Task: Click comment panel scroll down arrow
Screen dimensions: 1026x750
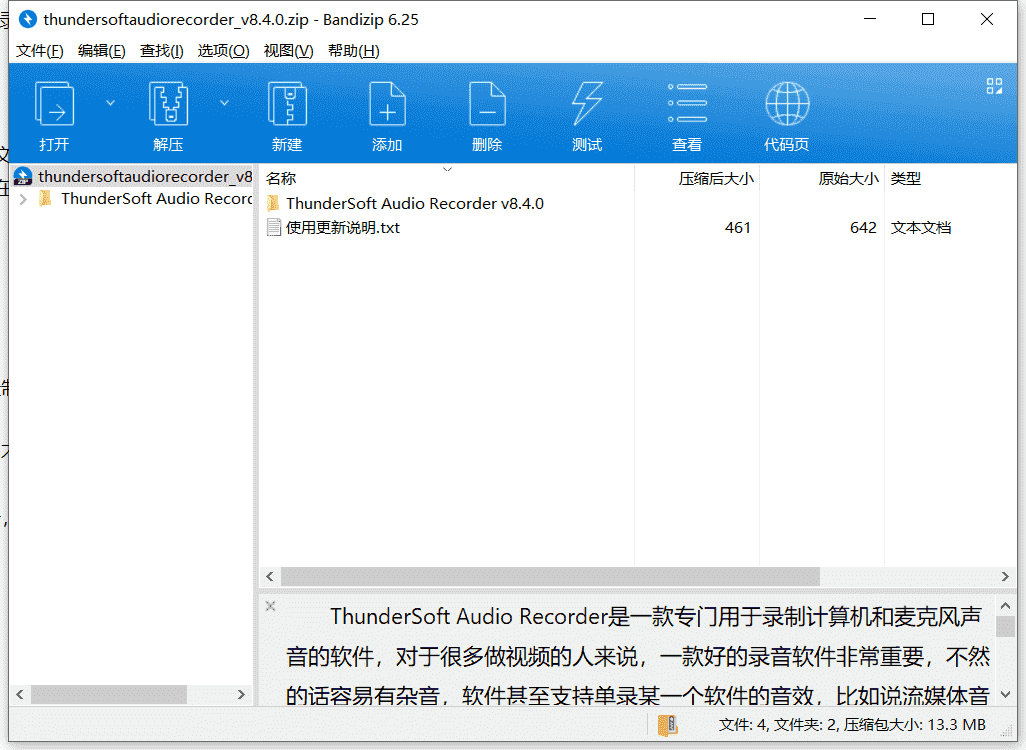Action: (1006, 694)
